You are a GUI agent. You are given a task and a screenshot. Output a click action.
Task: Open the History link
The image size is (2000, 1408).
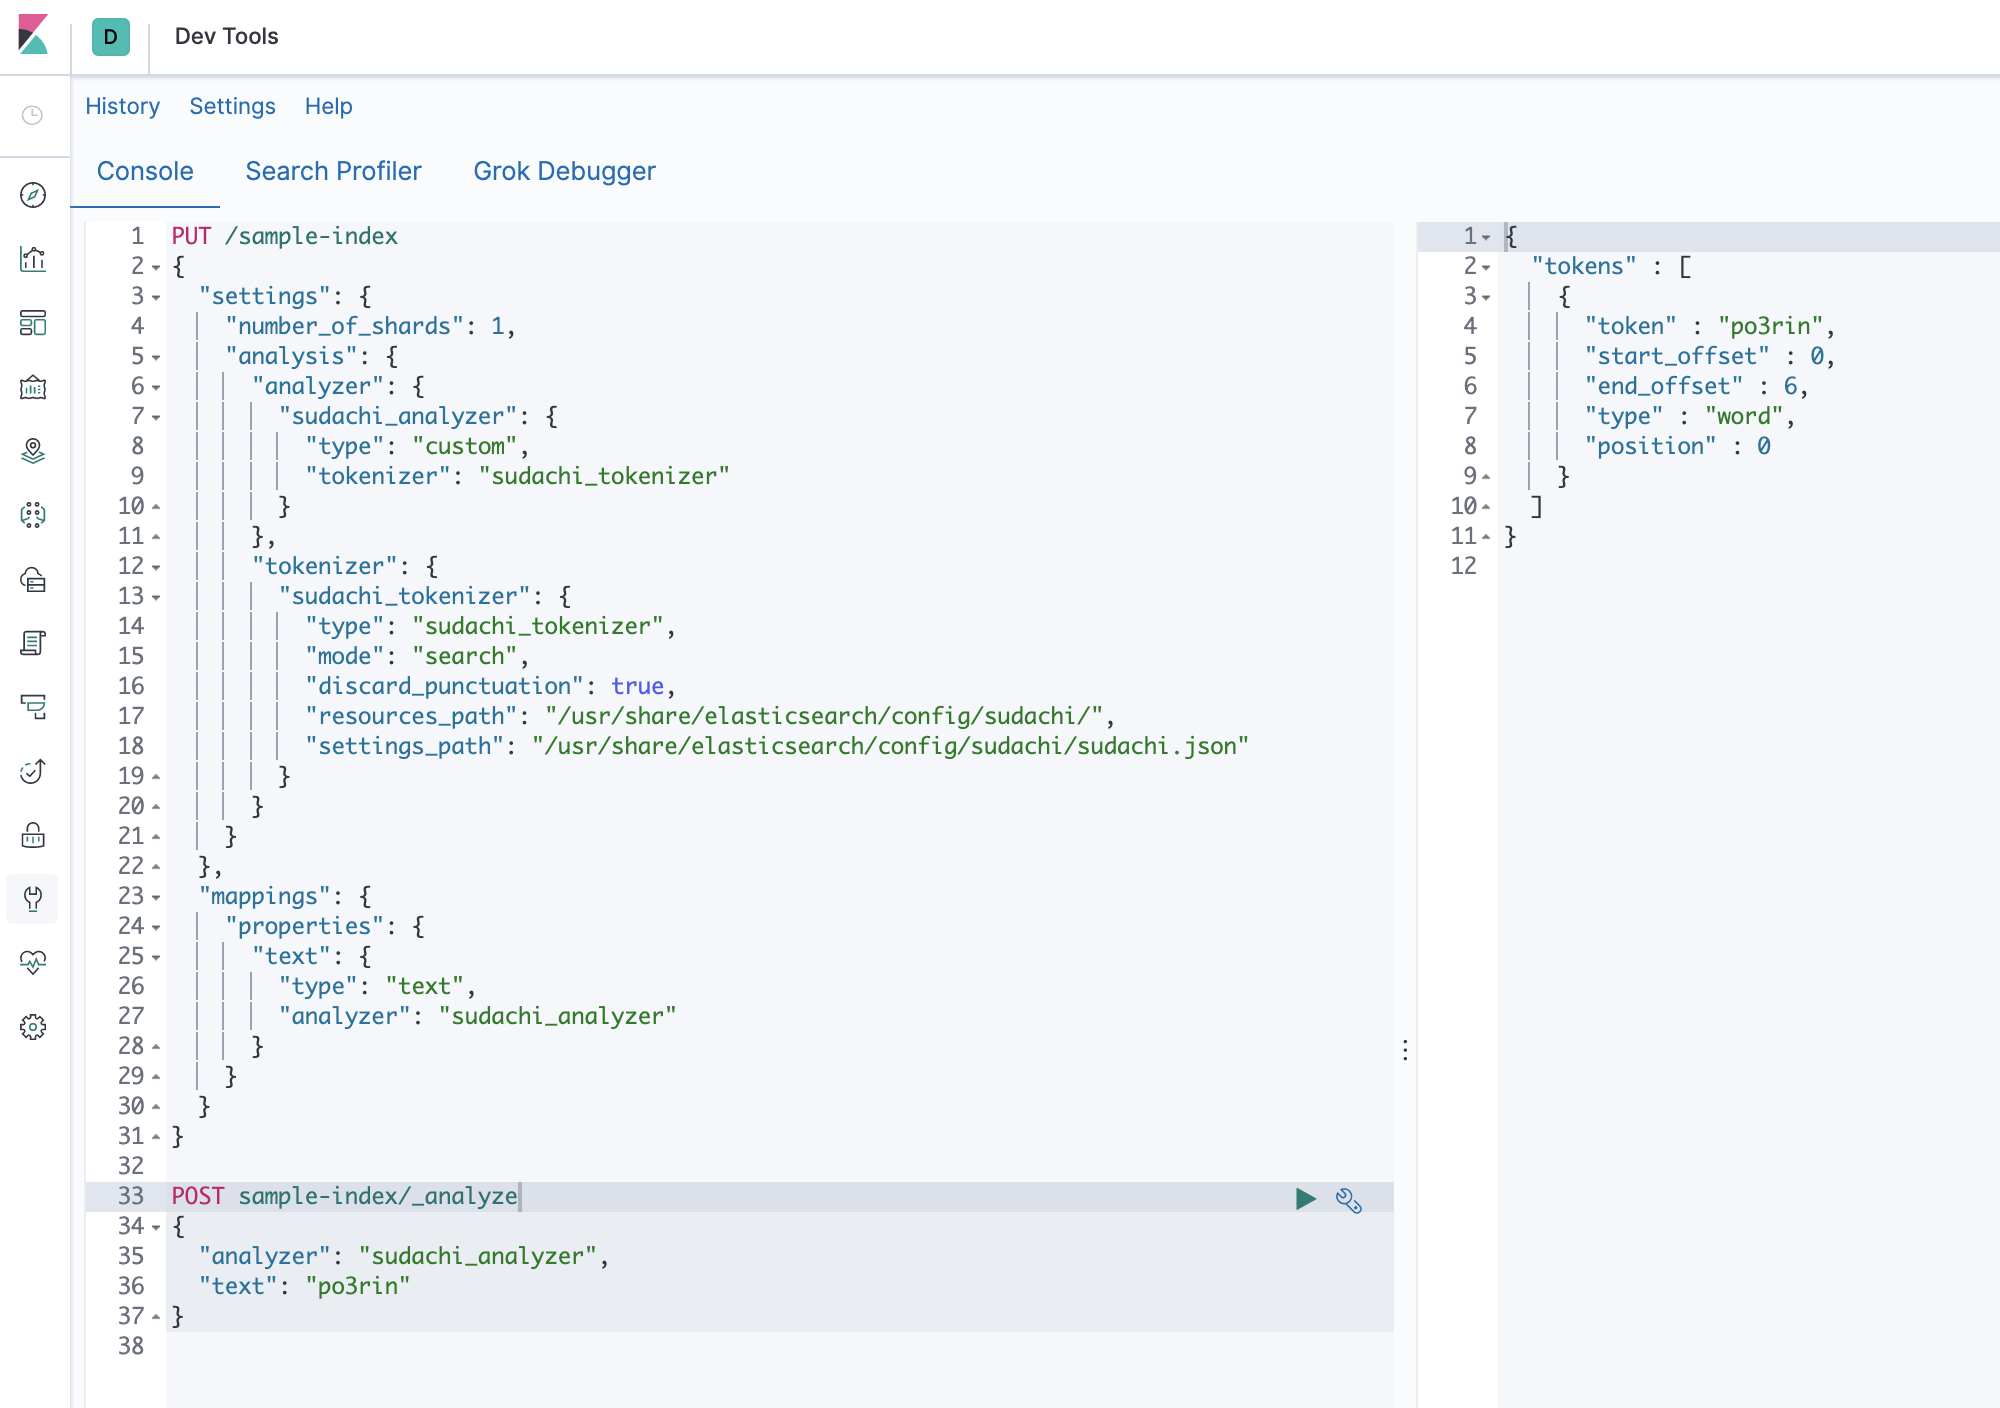pos(122,106)
